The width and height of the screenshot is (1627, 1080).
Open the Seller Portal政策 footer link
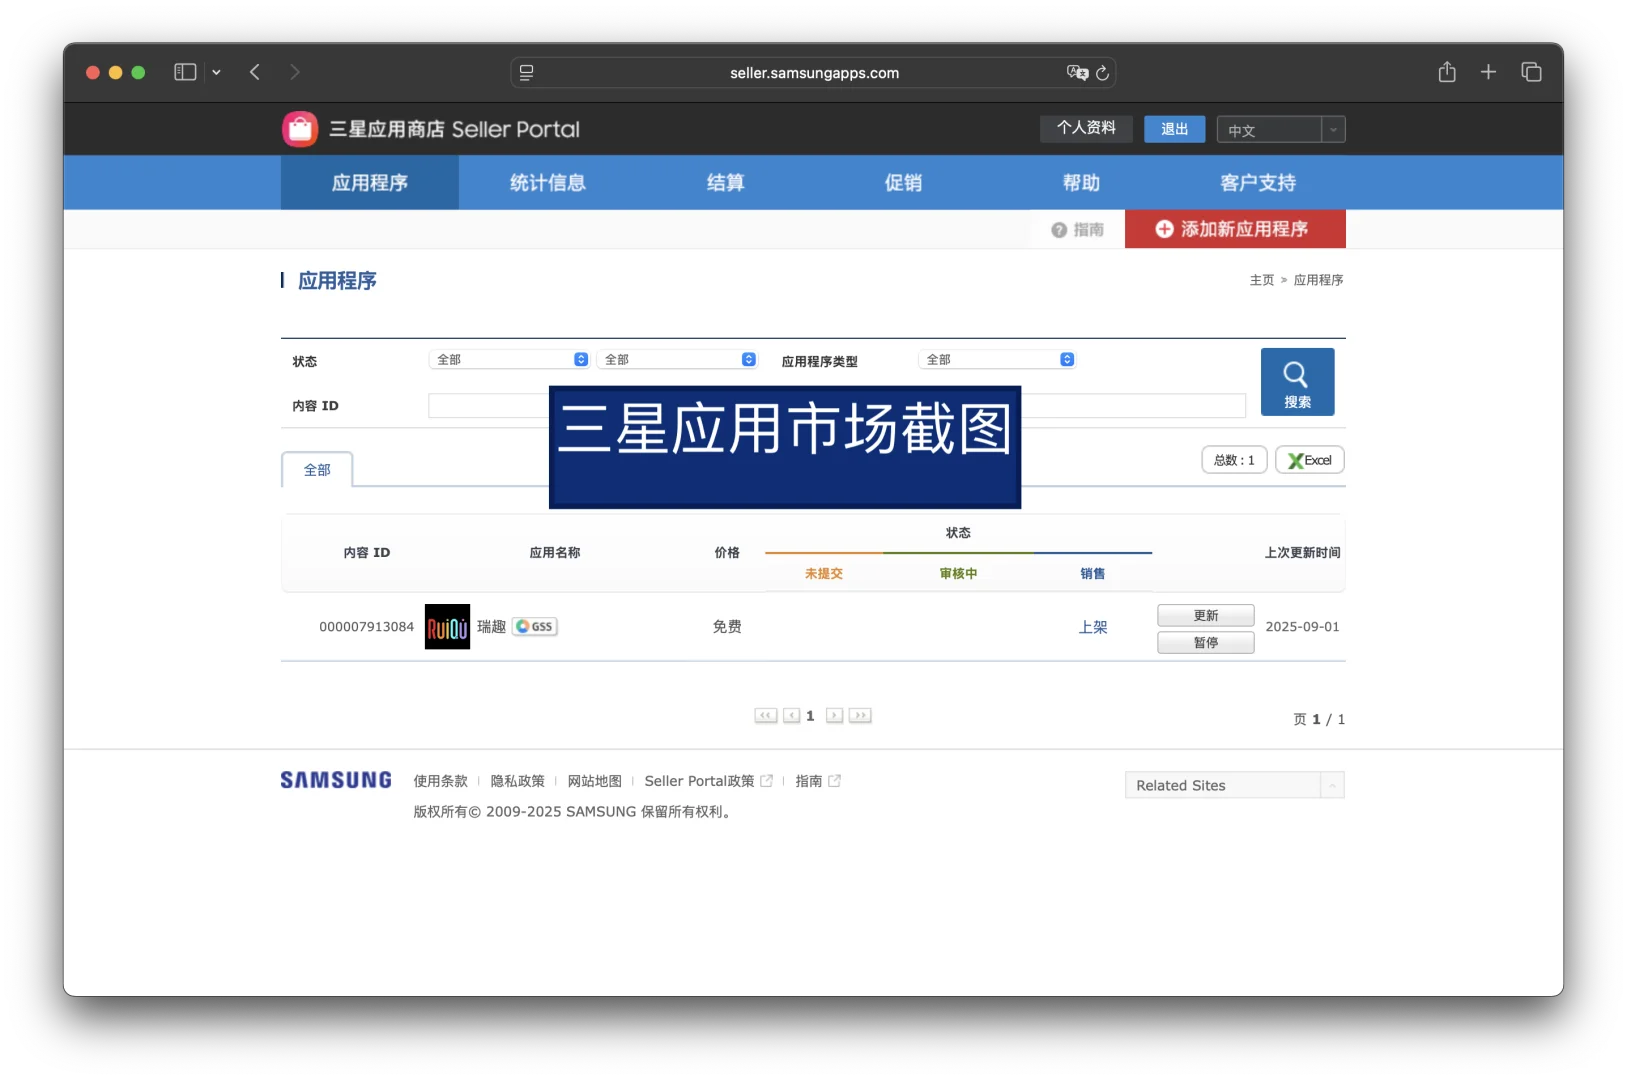click(708, 781)
